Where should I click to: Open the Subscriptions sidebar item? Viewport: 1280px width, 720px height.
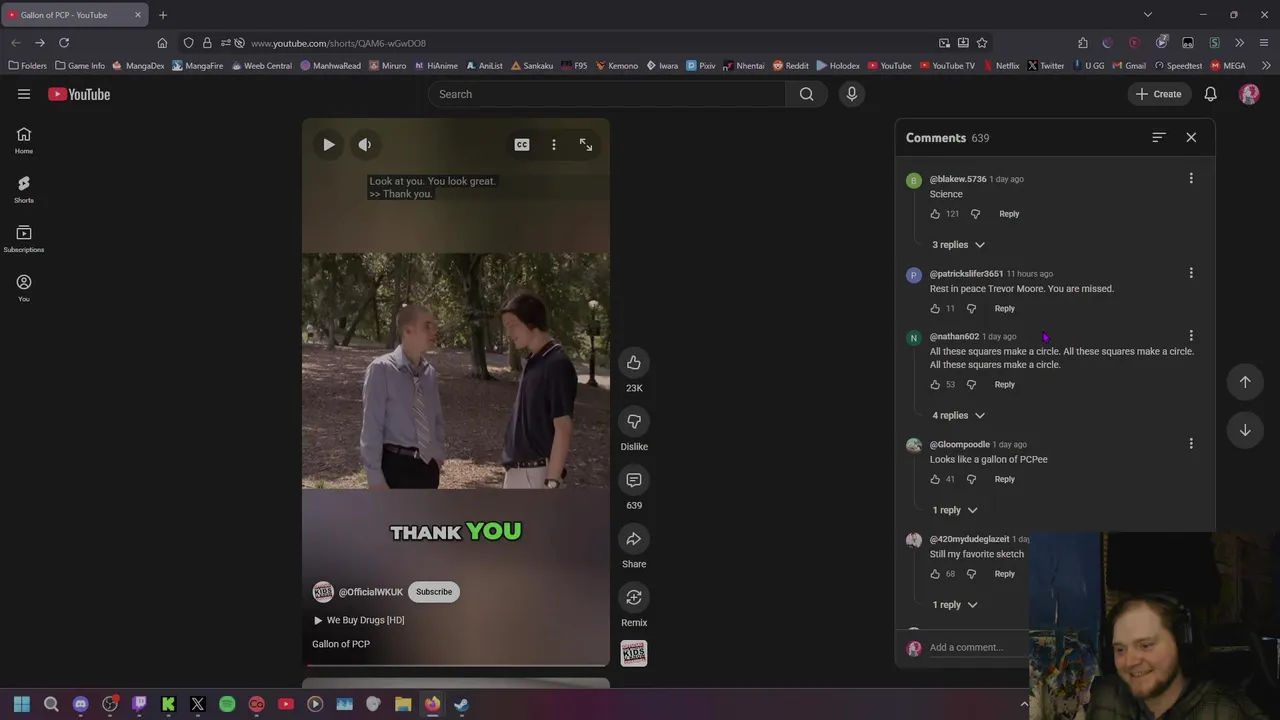24,238
